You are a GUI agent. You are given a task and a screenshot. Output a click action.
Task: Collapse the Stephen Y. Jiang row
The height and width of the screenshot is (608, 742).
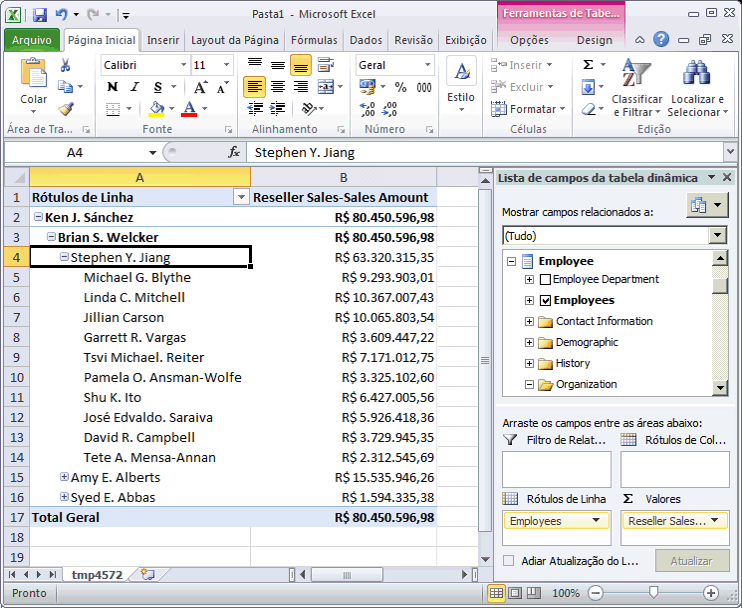coord(63,257)
